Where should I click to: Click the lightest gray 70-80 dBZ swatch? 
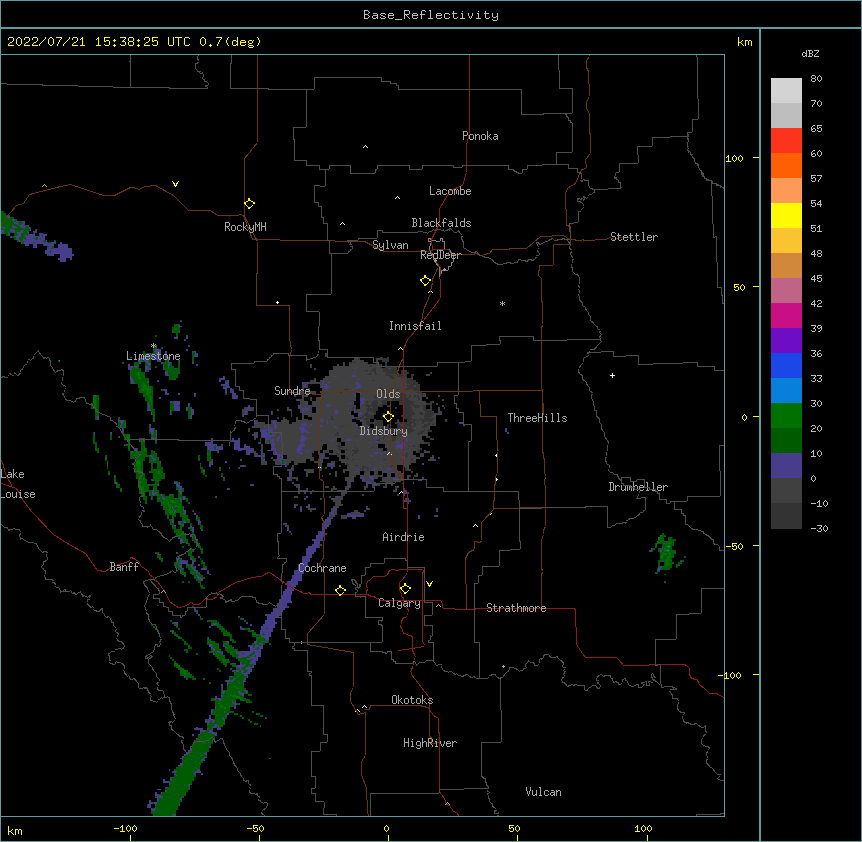coord(786,91)
